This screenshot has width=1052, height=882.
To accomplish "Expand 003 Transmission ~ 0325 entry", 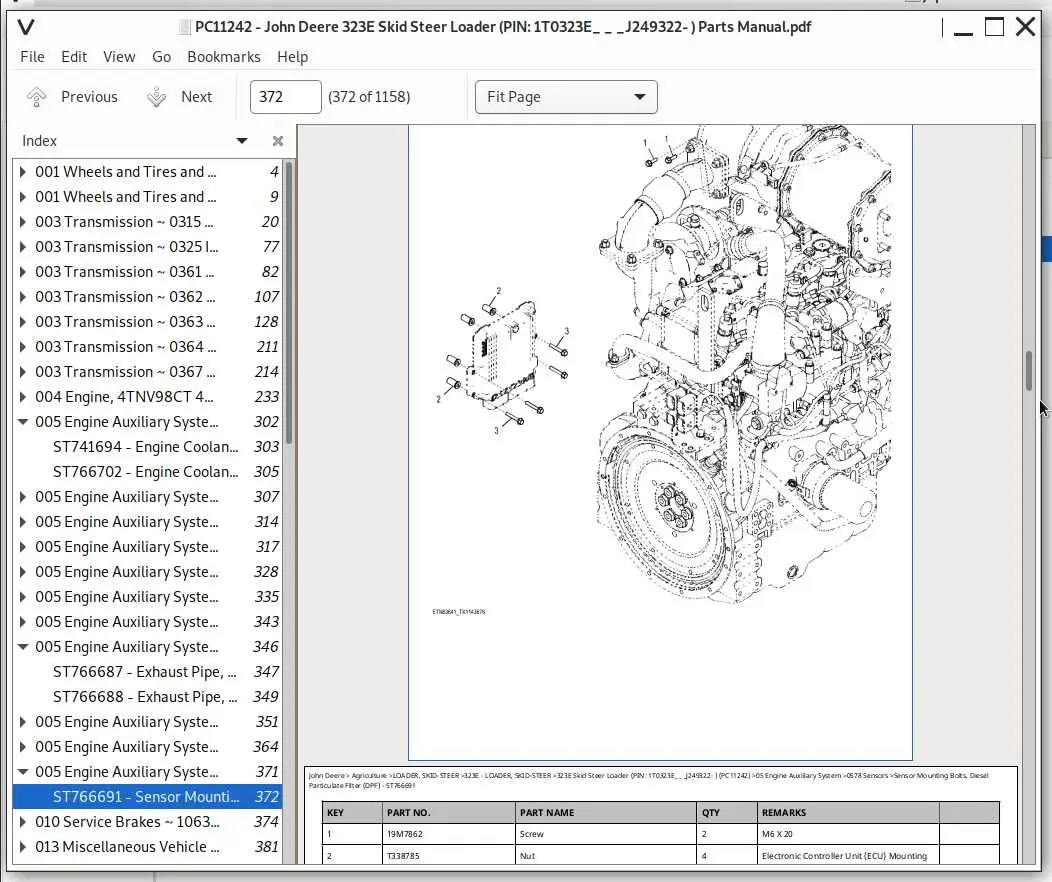I will pyautogui.click(x=23, y=247).
